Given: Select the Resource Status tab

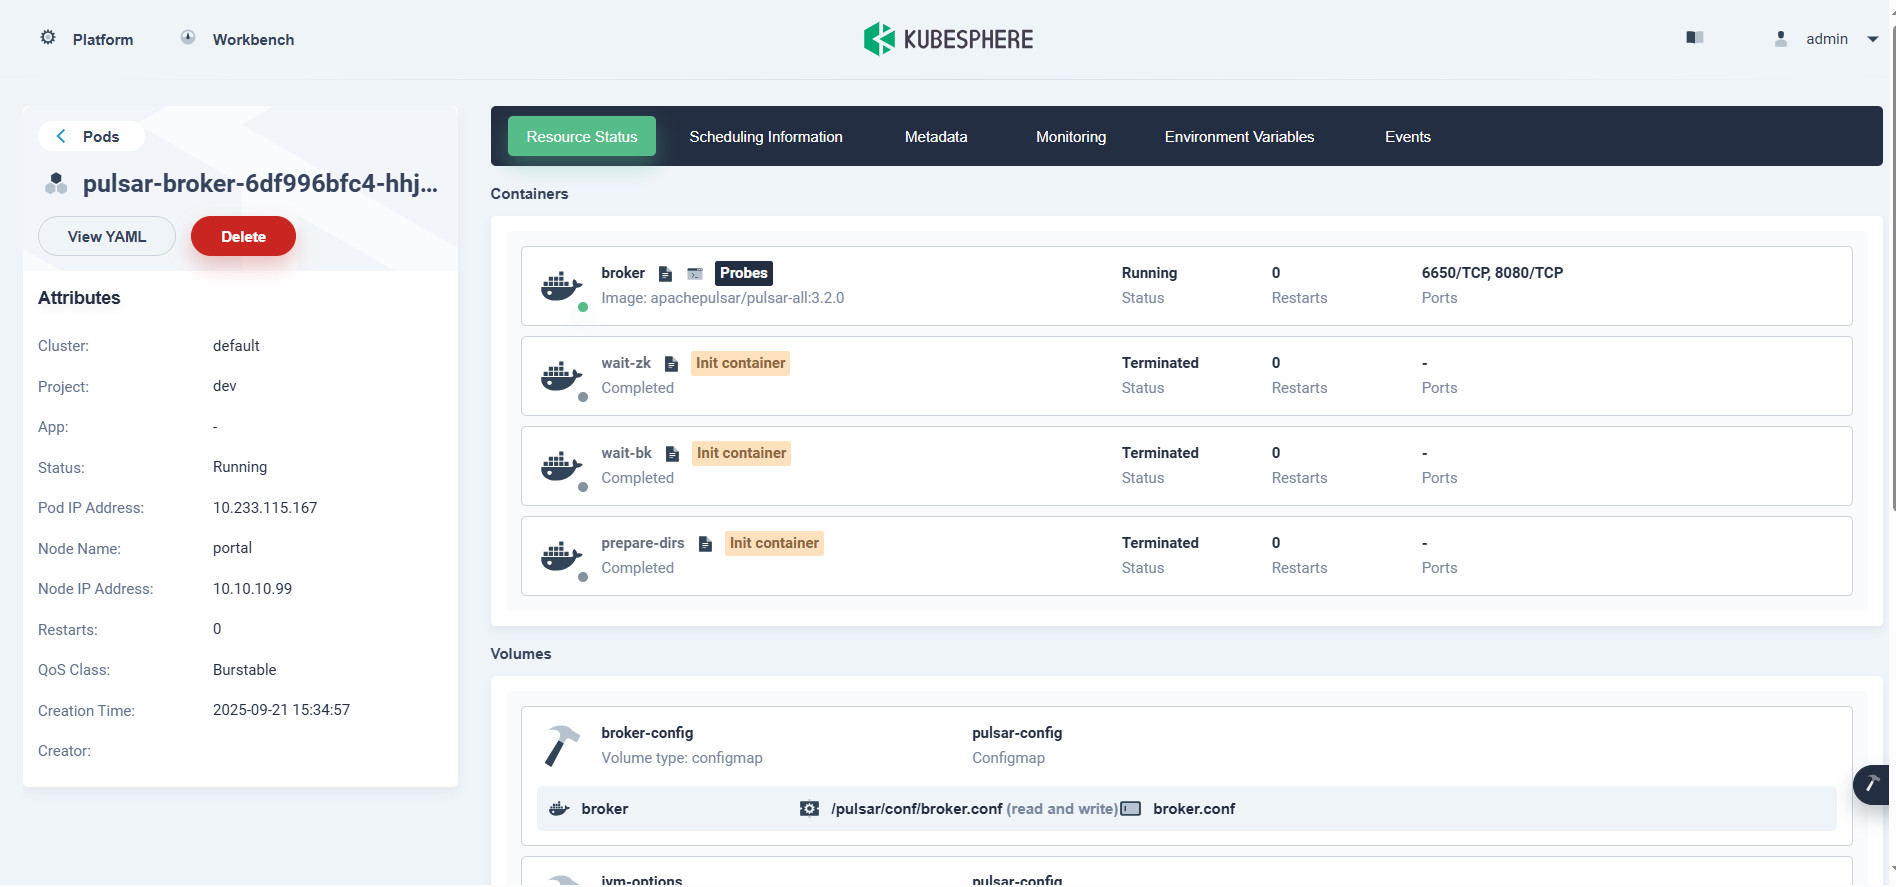Looking at the screenshot, I should pyautogui.click(x=582, y=136).
